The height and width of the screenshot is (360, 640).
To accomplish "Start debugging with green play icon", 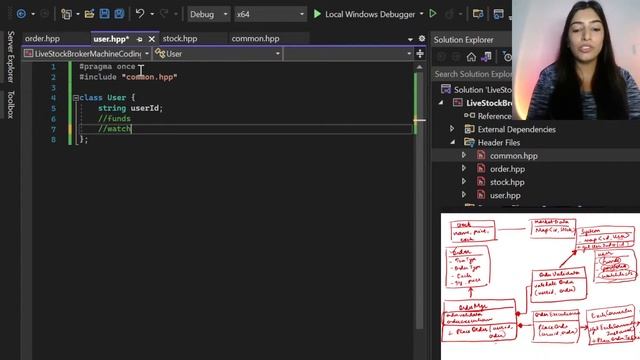I will point(317,14).
